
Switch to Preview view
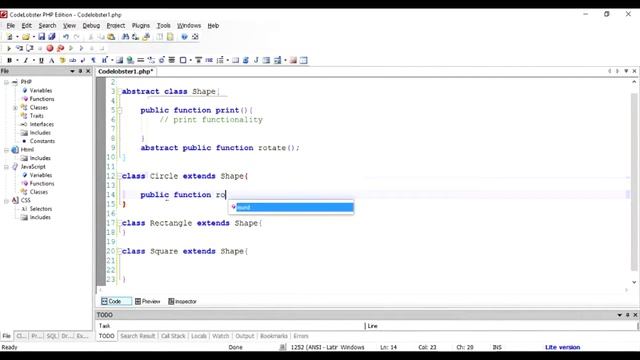(x=148, y=301)
